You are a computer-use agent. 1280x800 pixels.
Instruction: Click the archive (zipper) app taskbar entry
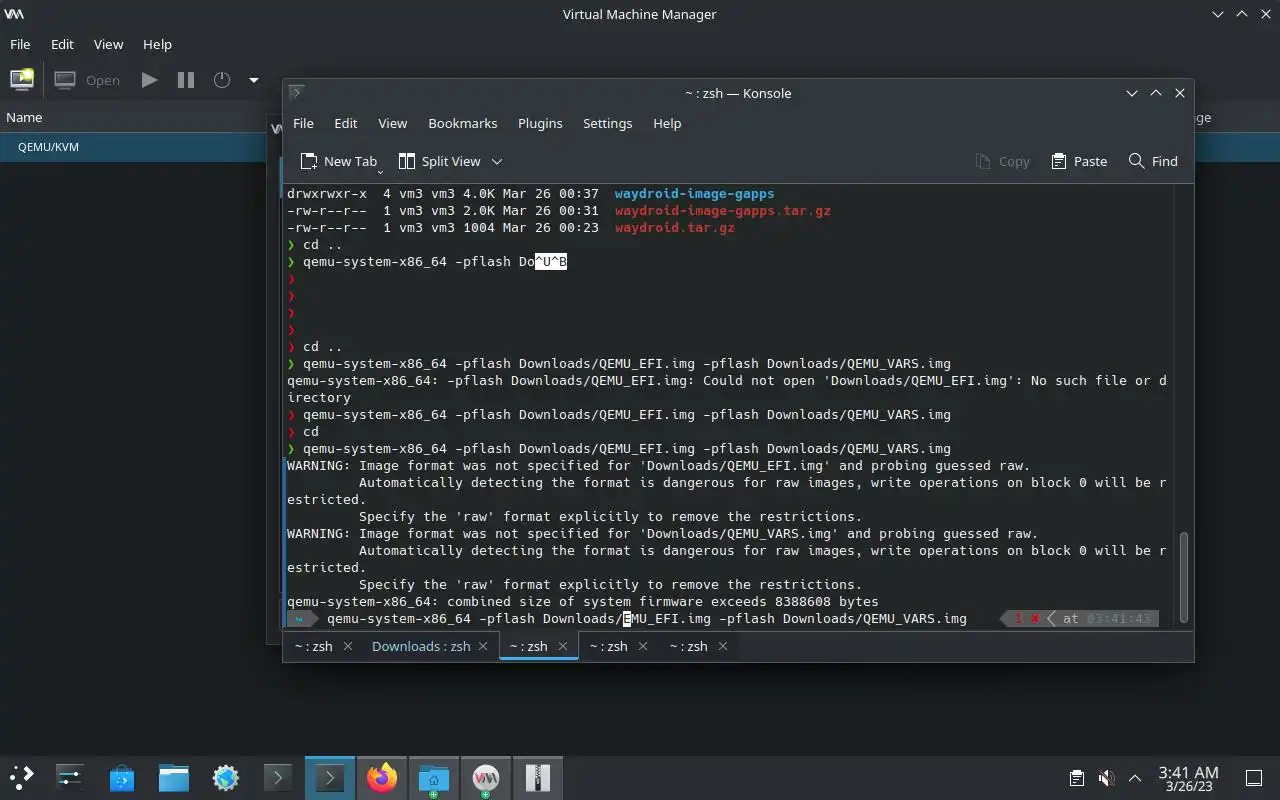tap(538, 777)
